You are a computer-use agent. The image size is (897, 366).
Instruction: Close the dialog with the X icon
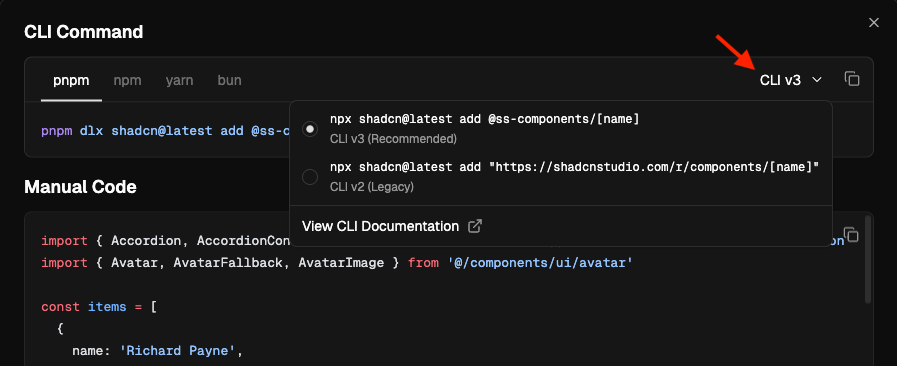[x=874, y=22]
